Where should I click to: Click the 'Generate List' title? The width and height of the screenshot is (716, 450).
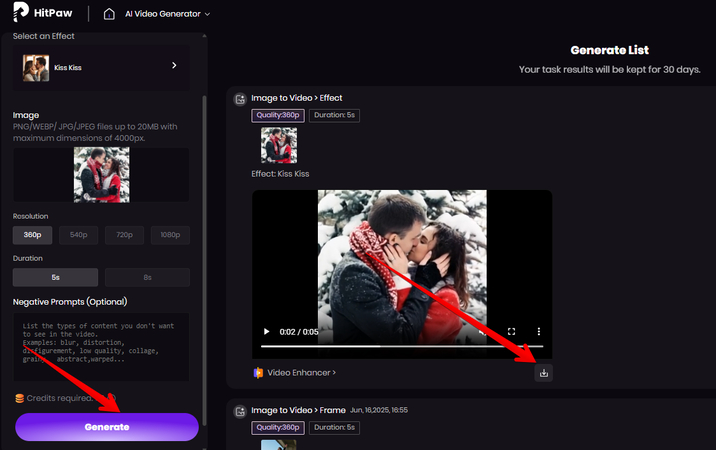[x=610, y=50]
